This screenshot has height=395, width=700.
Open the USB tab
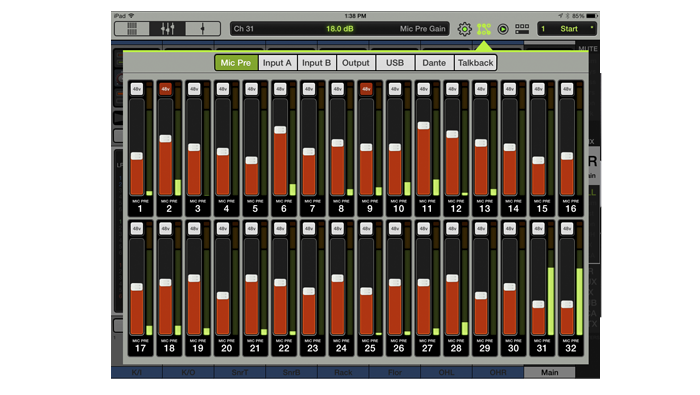coord(395,63)
